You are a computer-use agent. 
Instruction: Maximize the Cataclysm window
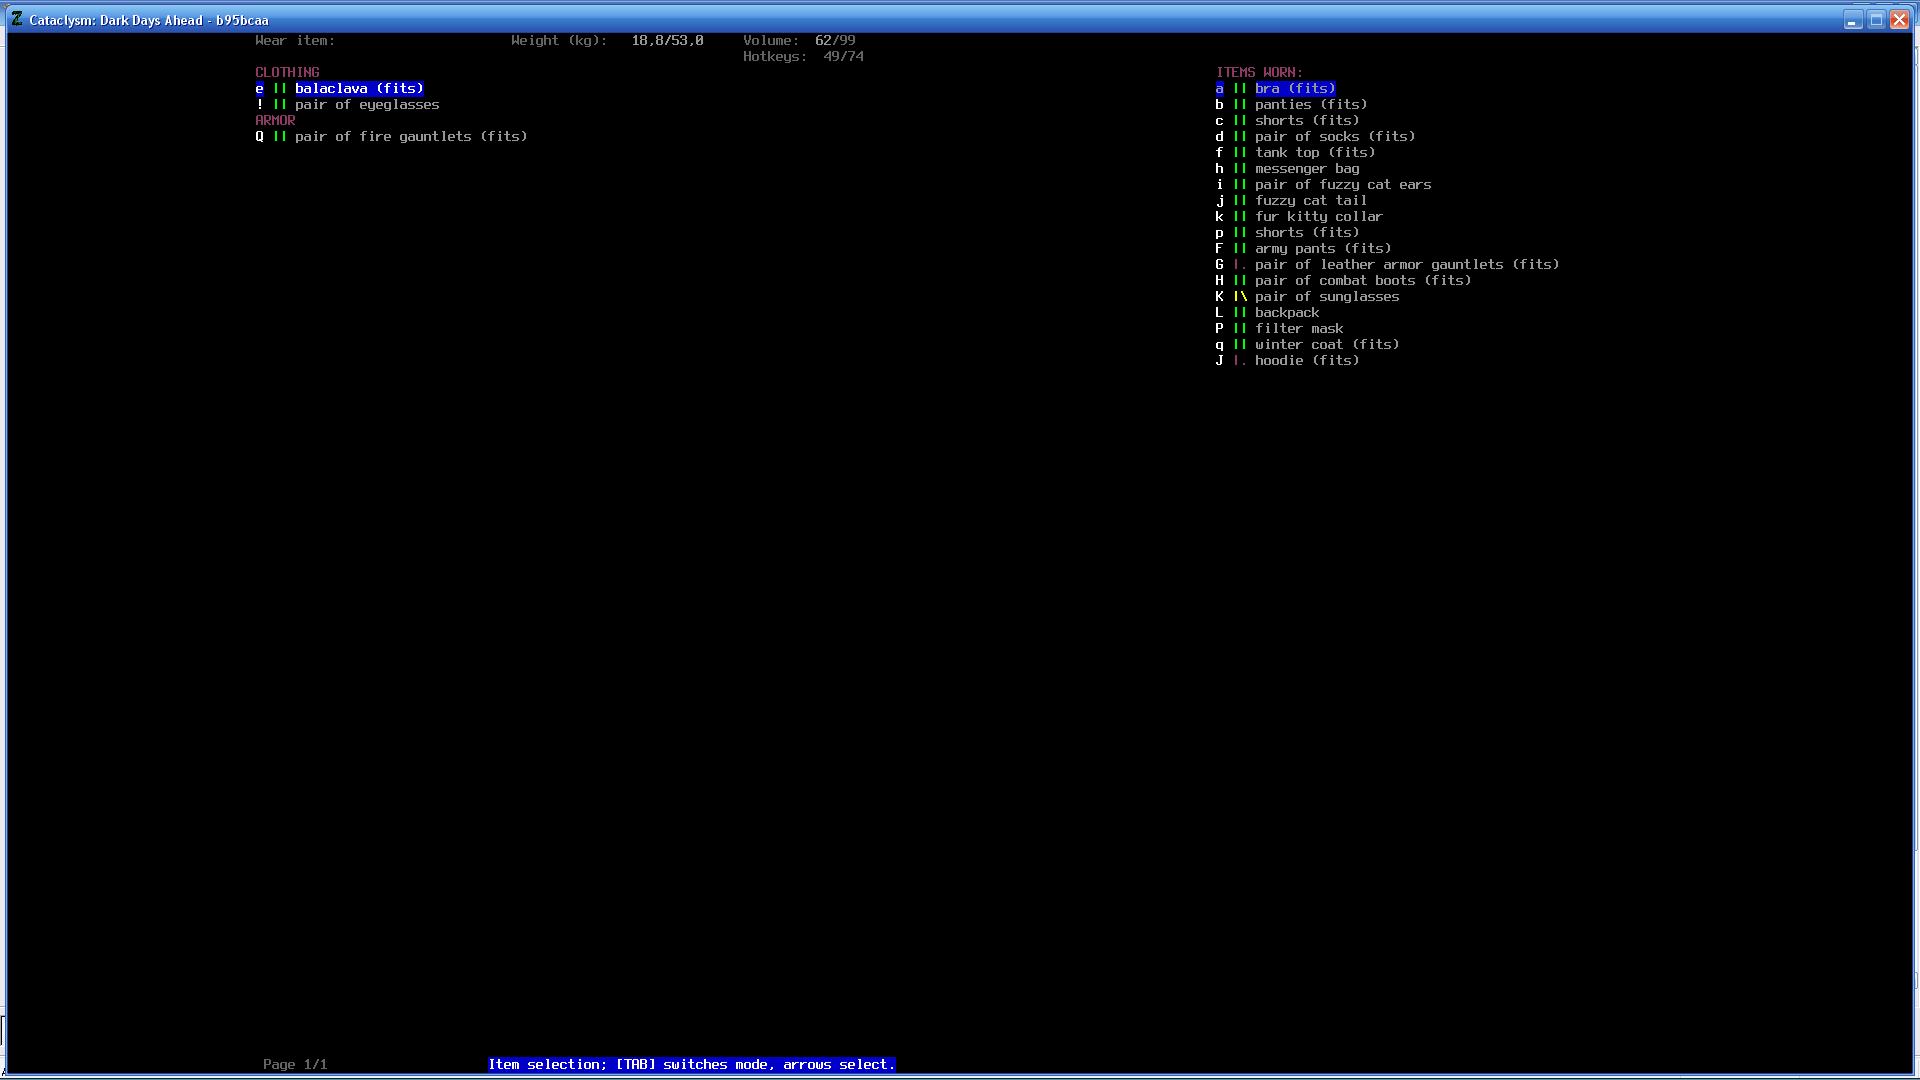(1876, 20)
